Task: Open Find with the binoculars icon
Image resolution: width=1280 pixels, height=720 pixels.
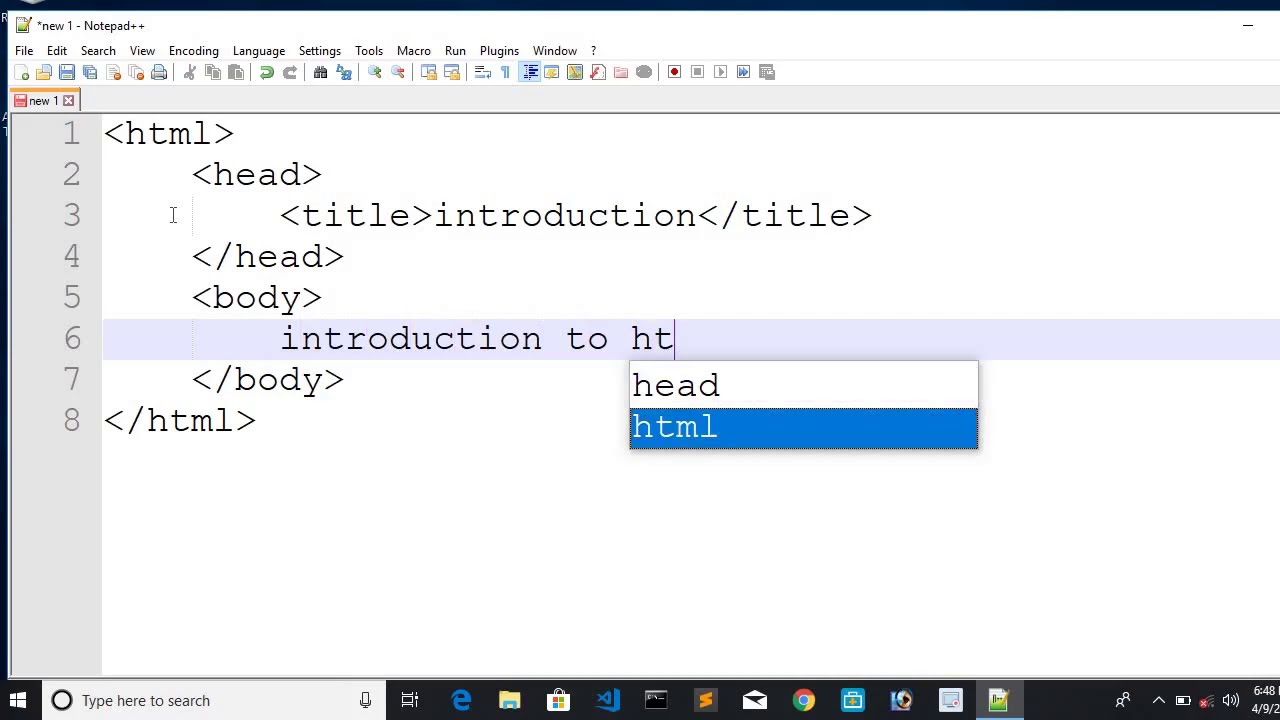Action: 321,72
